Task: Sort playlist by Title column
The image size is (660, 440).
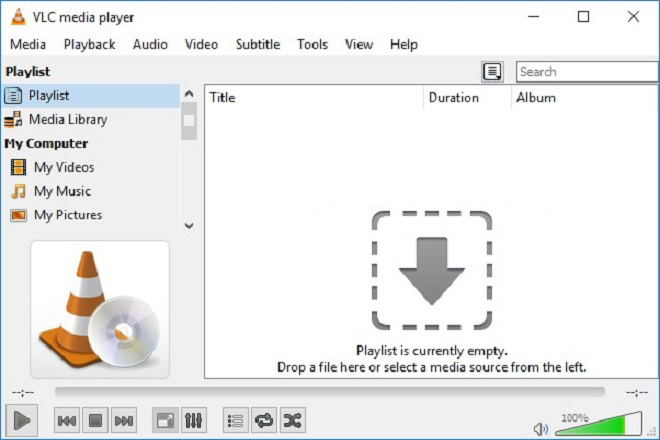Action: pos(314,98)
